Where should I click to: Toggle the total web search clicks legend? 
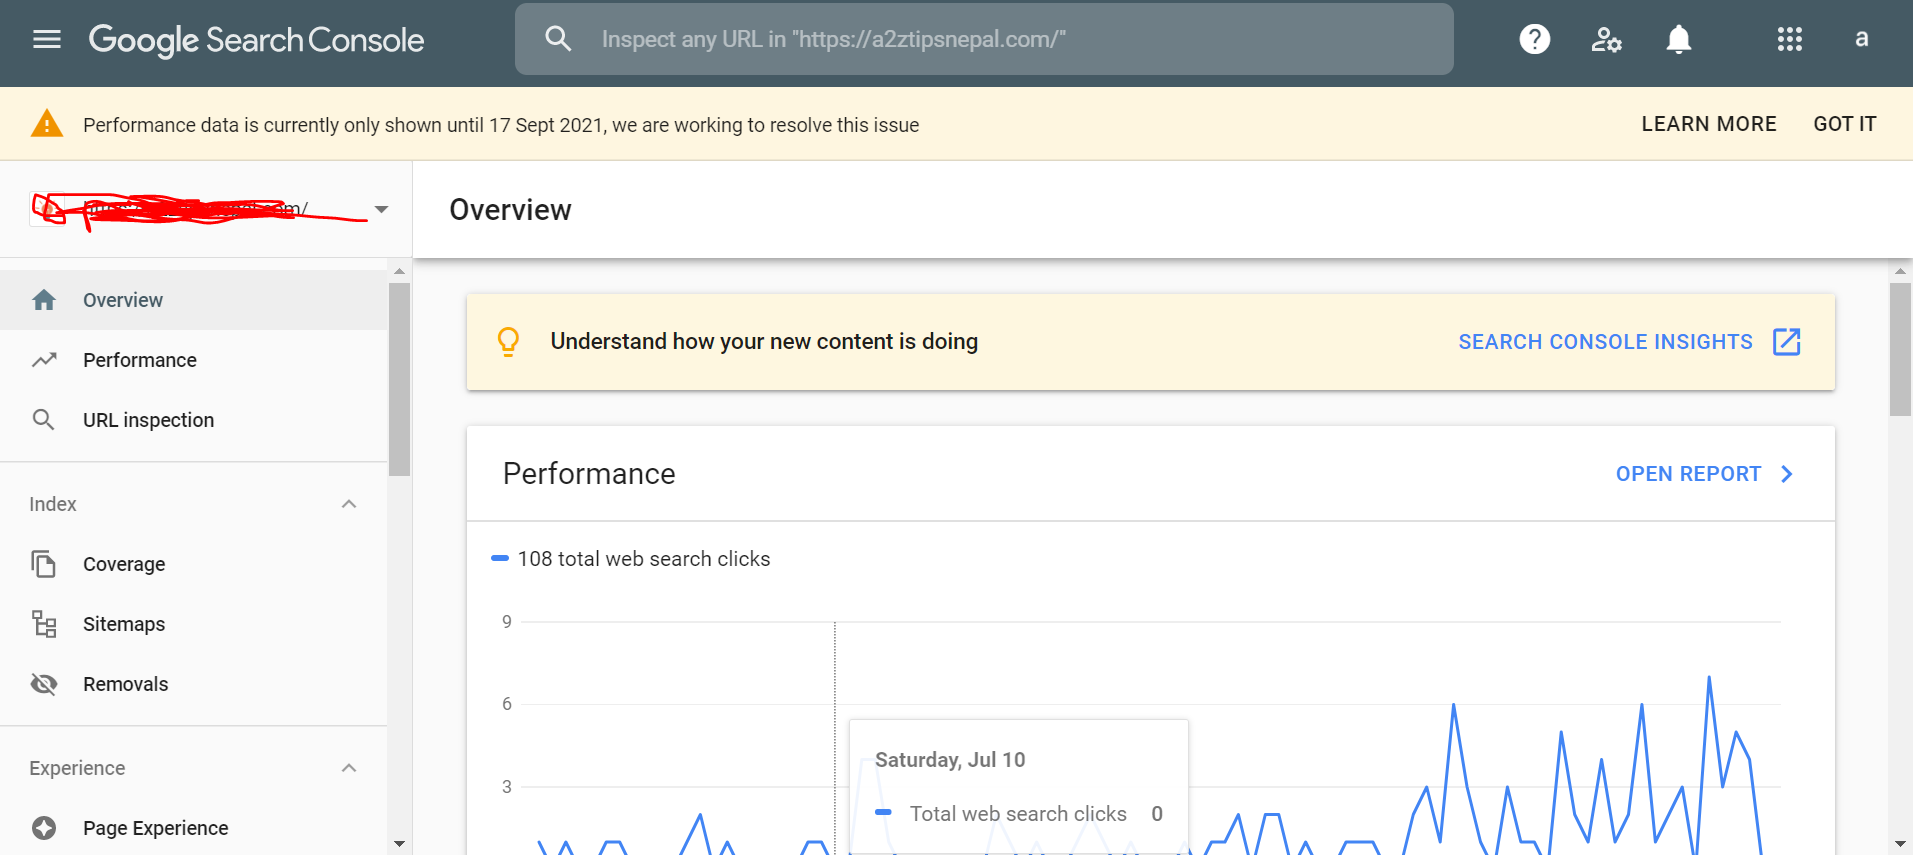(632, 559)
